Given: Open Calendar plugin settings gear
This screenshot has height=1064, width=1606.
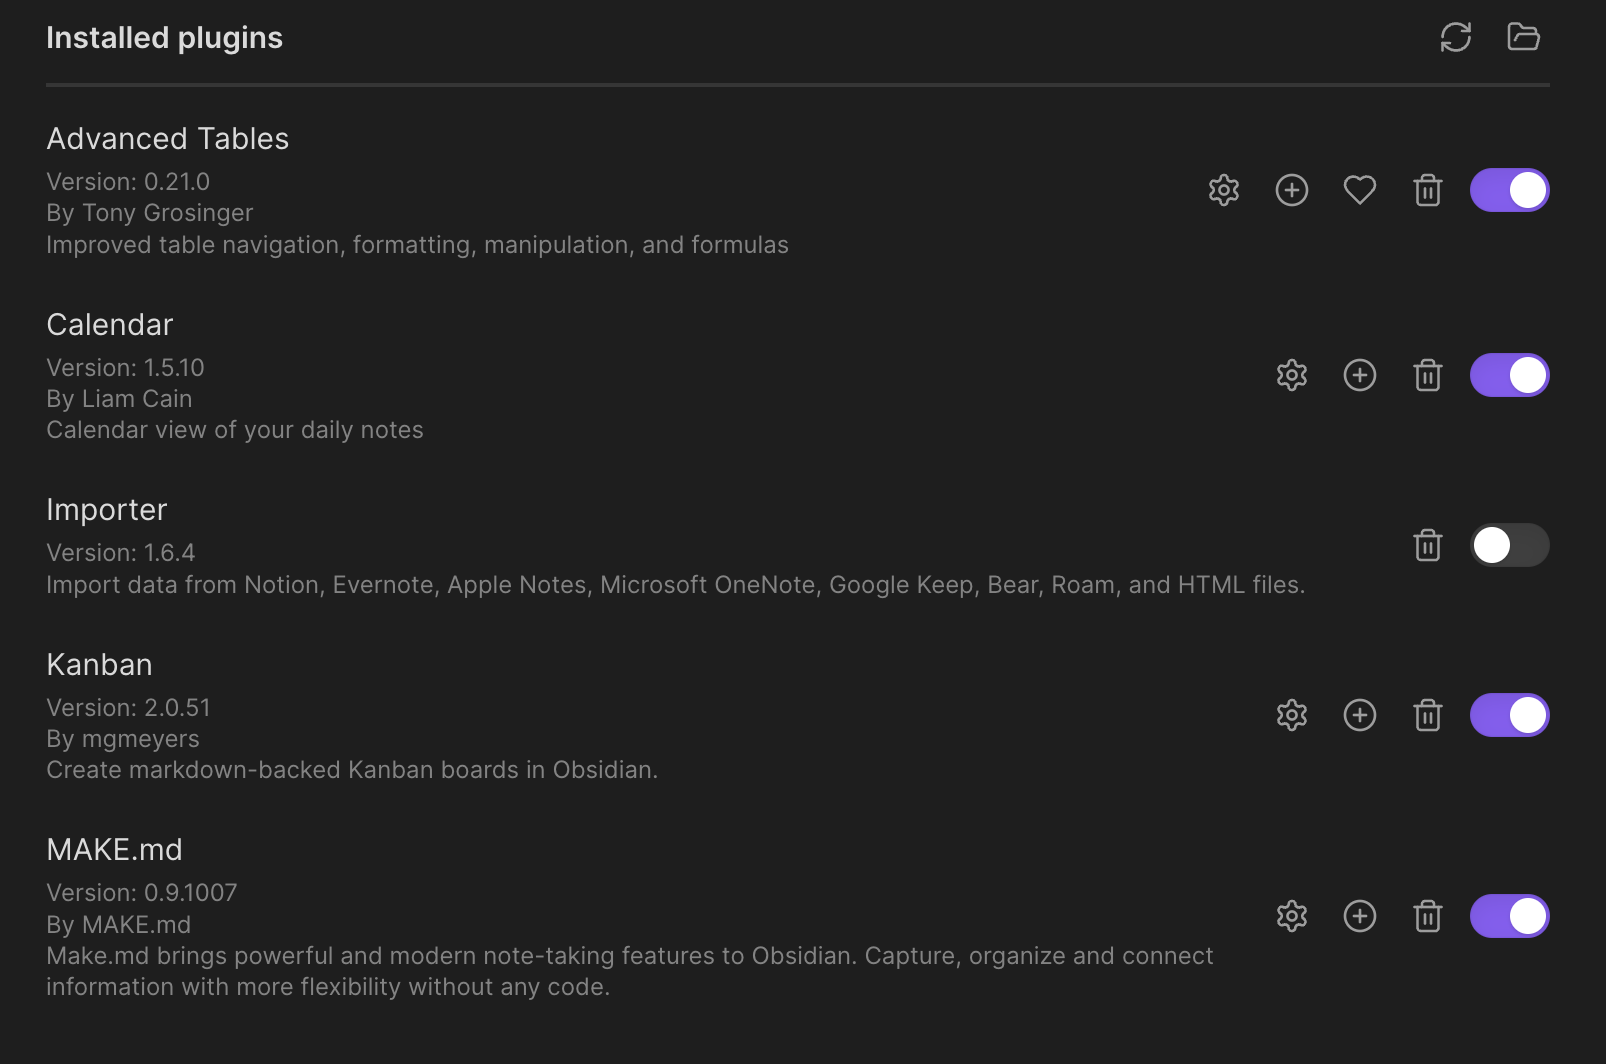Looking at the screenshot, I should [x=1292, y=375].
